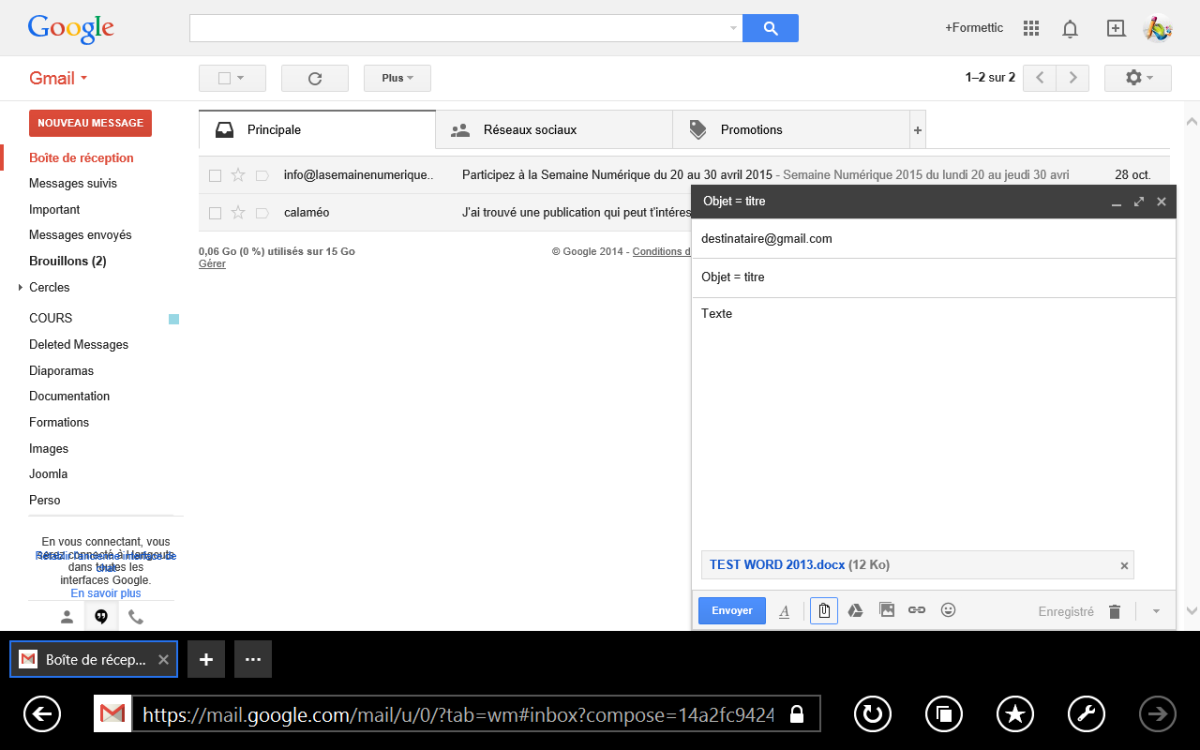Show the contacts person icon in chat
This screenshot has width=1200, height=750.
pos(67,617)
